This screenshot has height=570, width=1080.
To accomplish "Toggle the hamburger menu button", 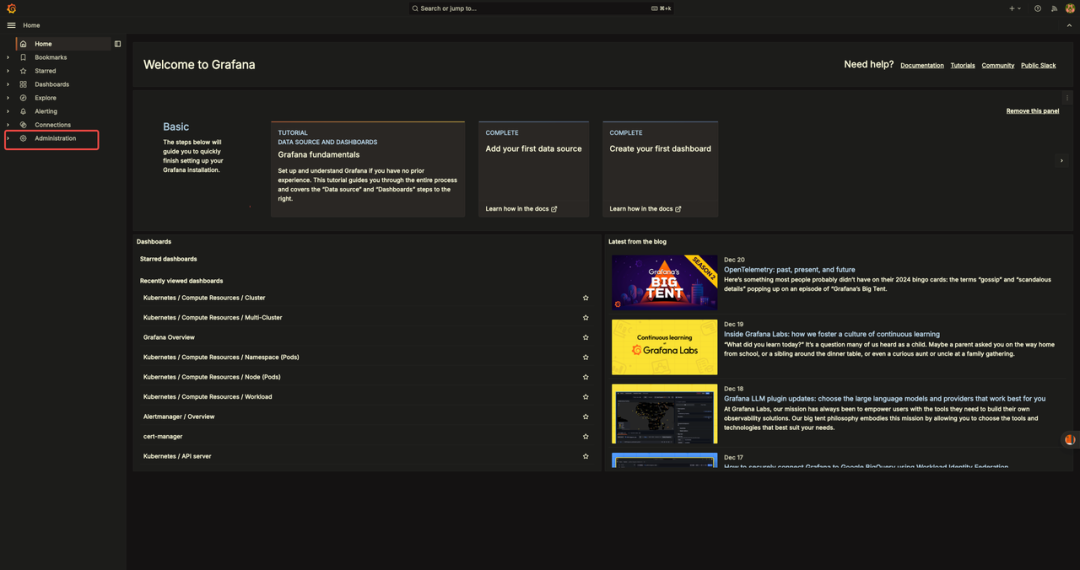I will (x=11, y=25).
